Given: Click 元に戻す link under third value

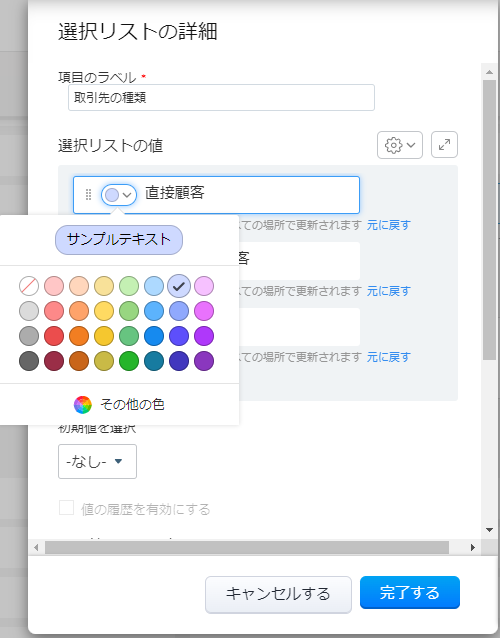Looking at the screenshot, I should point(389,357).
